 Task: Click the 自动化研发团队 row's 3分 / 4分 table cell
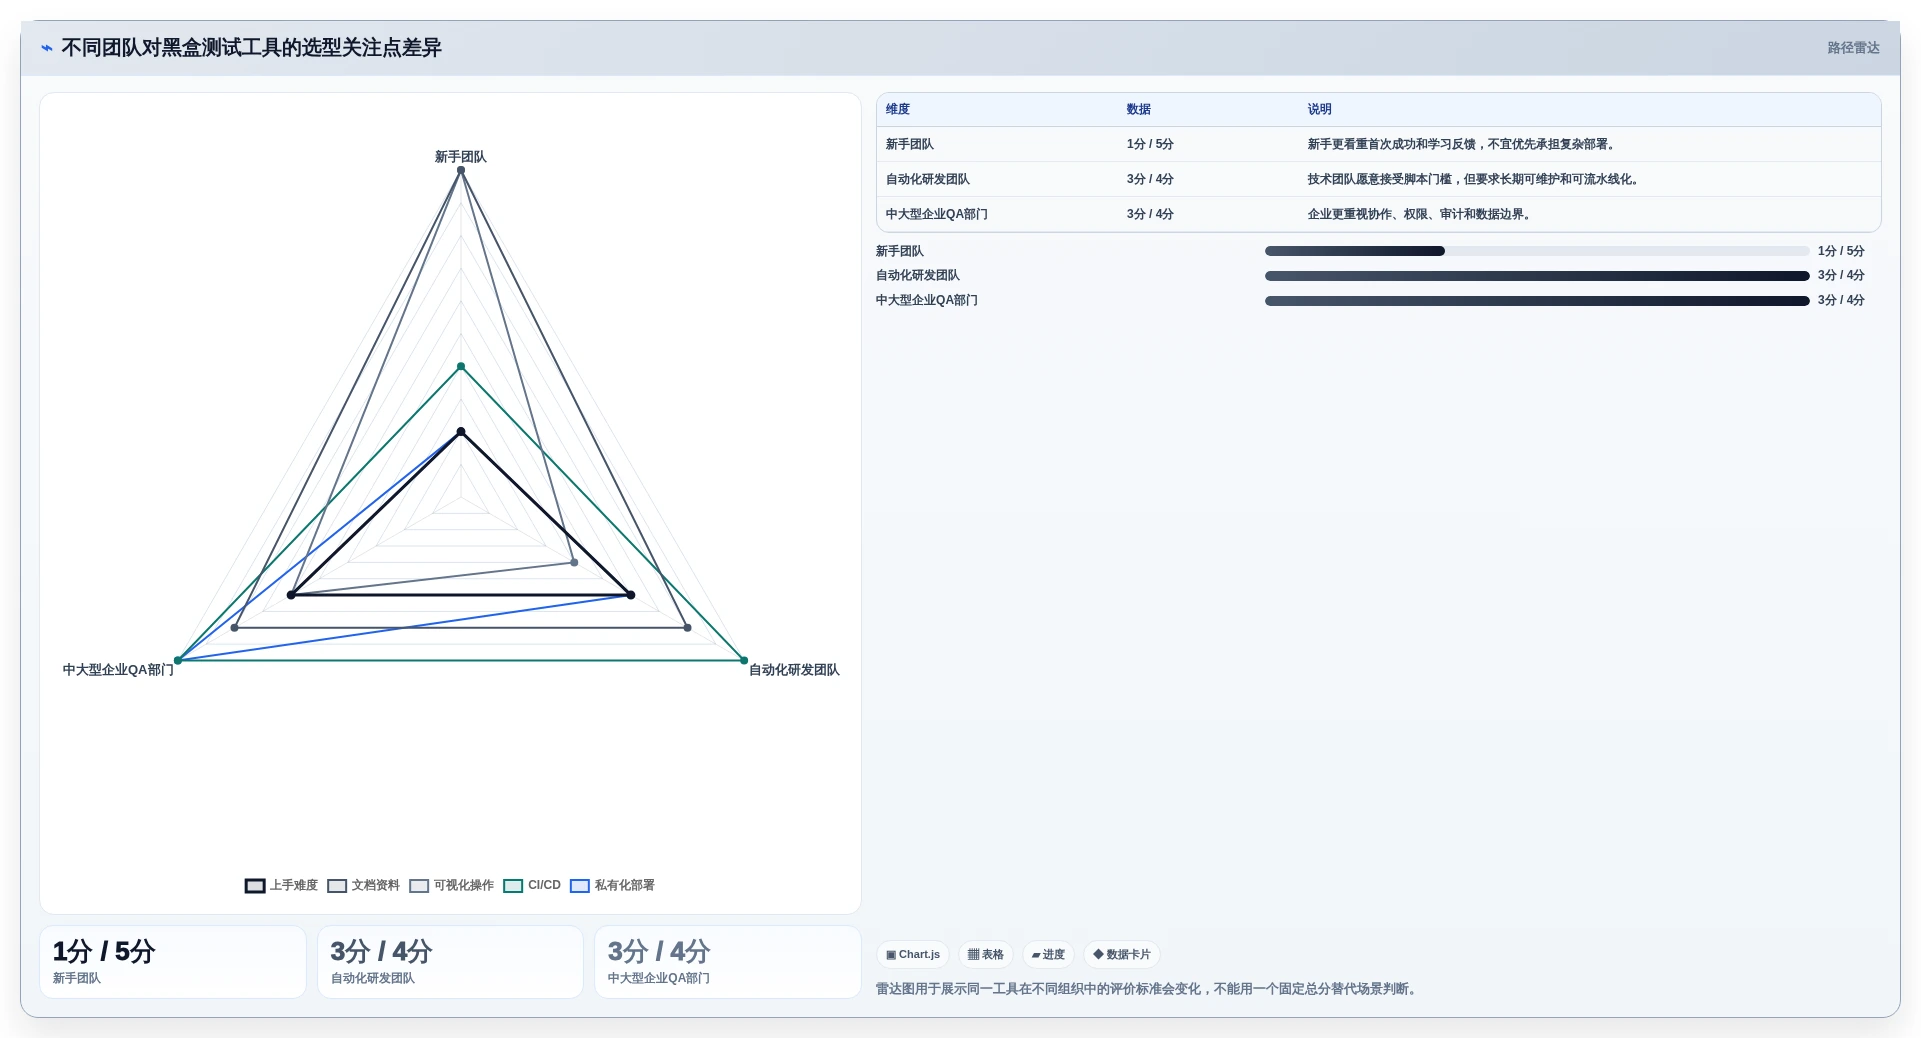point(1150,180)
